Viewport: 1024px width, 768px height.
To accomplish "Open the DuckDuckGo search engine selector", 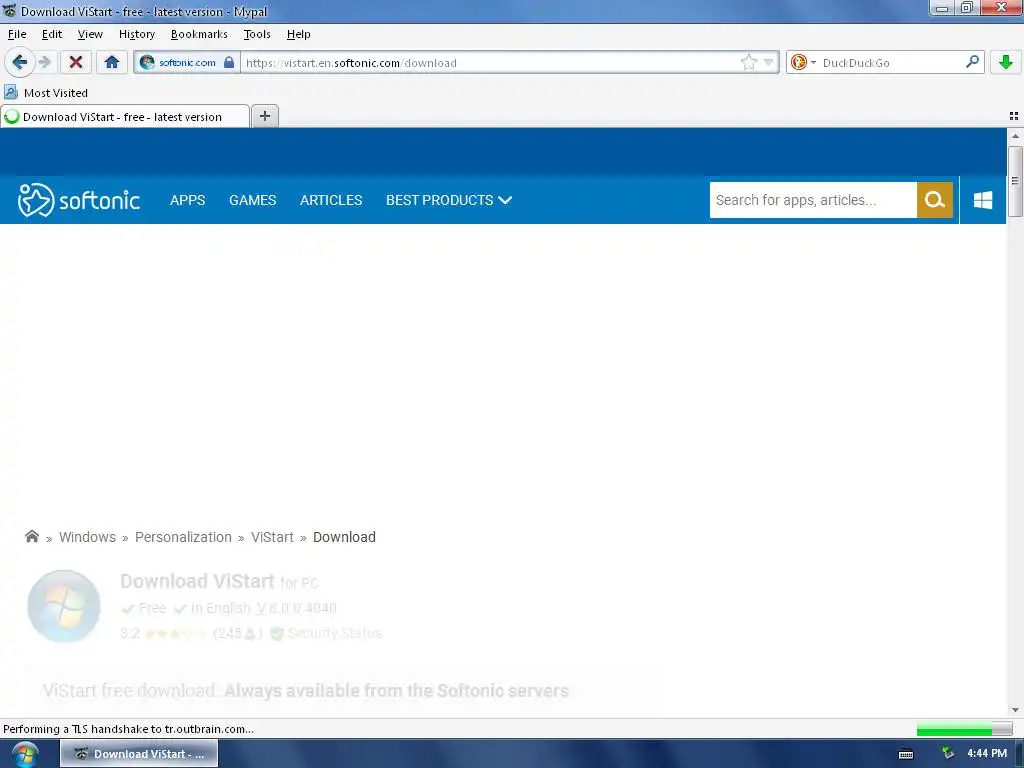I will [x=803, y=63].
